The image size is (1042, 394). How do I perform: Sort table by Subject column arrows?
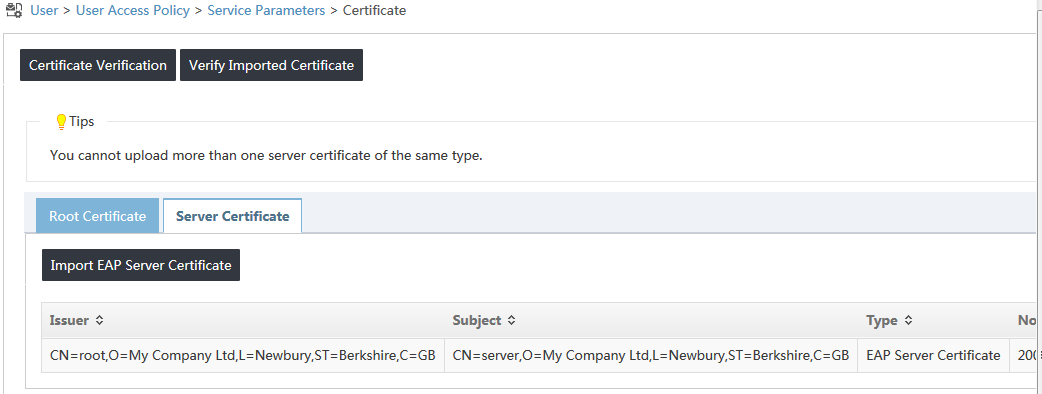coord(512,320)
